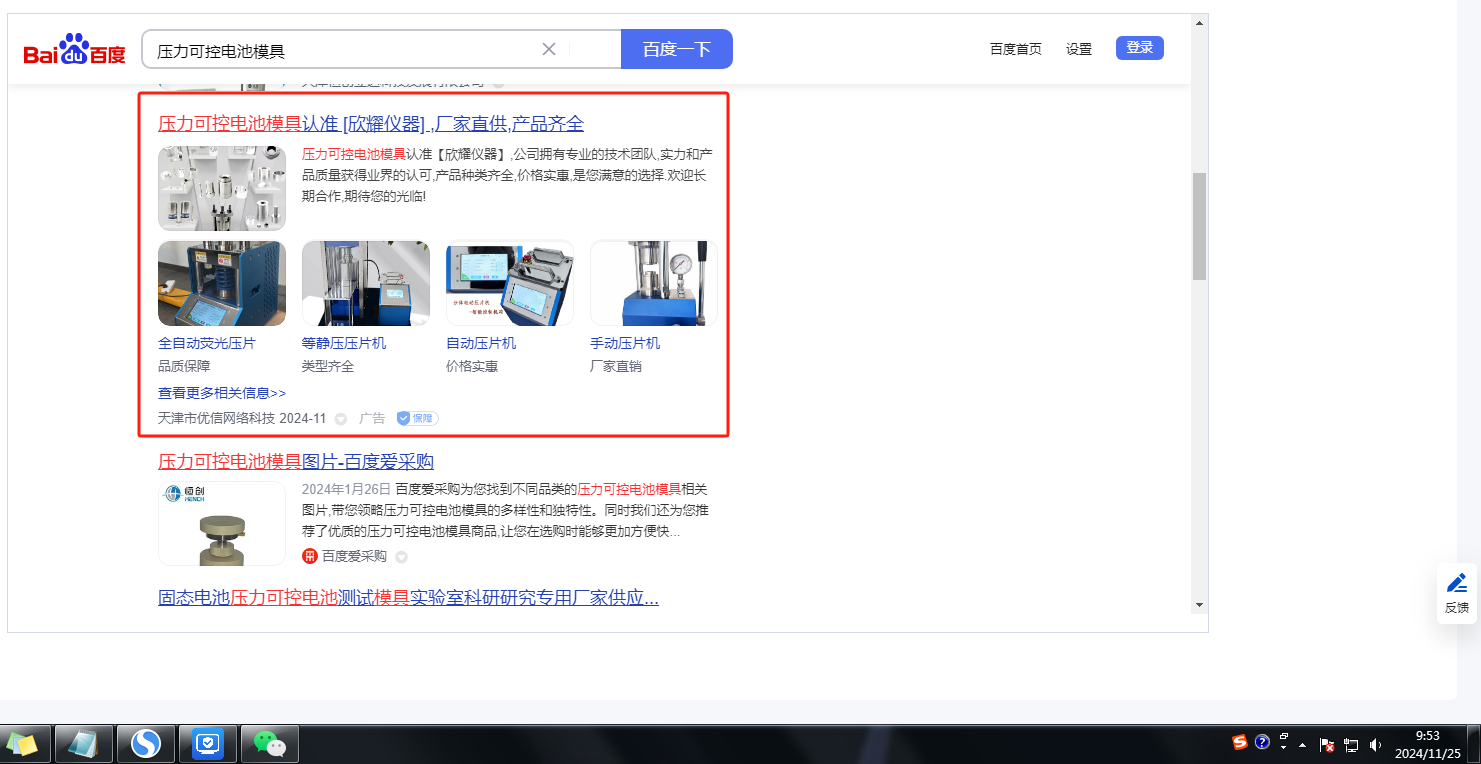The image size is (1481, 764).
Task: Click the 手动压片机 link
Action: click(625, 343)
